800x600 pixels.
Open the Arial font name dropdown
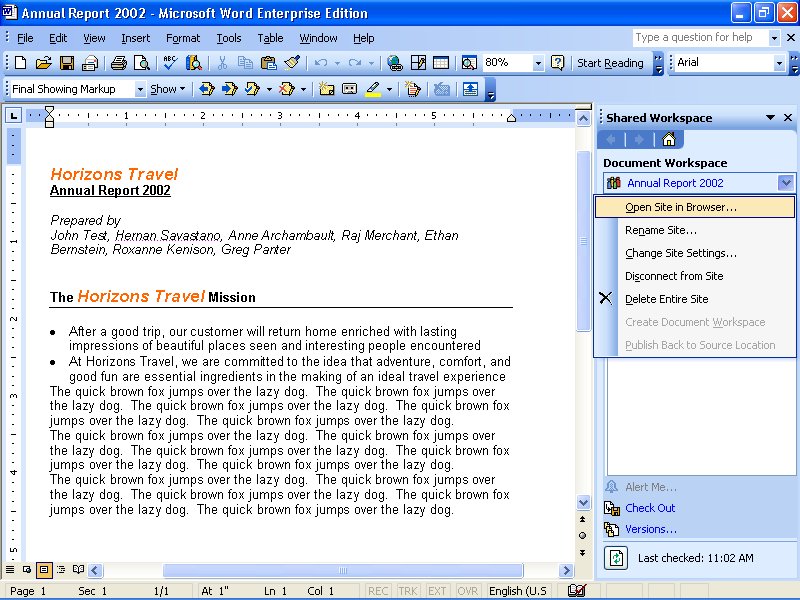tap(779, 63)
